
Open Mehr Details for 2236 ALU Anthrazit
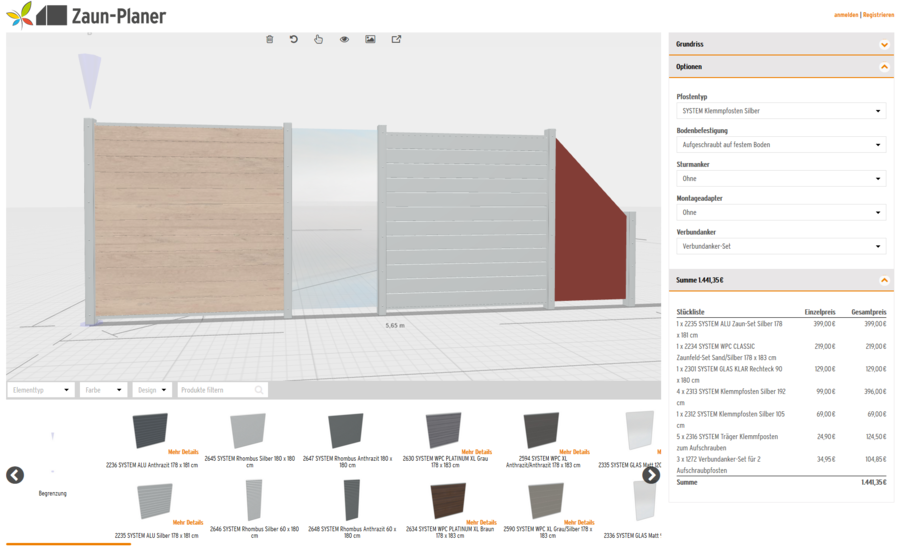(183, 452)
